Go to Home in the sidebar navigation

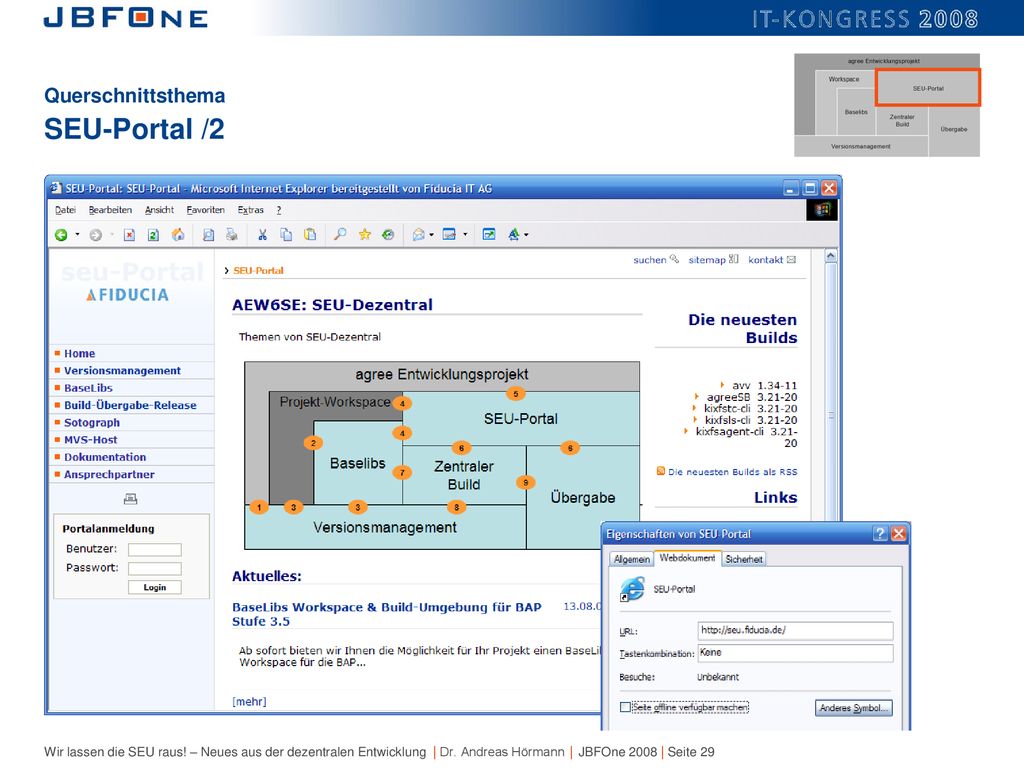[x=80, y=353]
